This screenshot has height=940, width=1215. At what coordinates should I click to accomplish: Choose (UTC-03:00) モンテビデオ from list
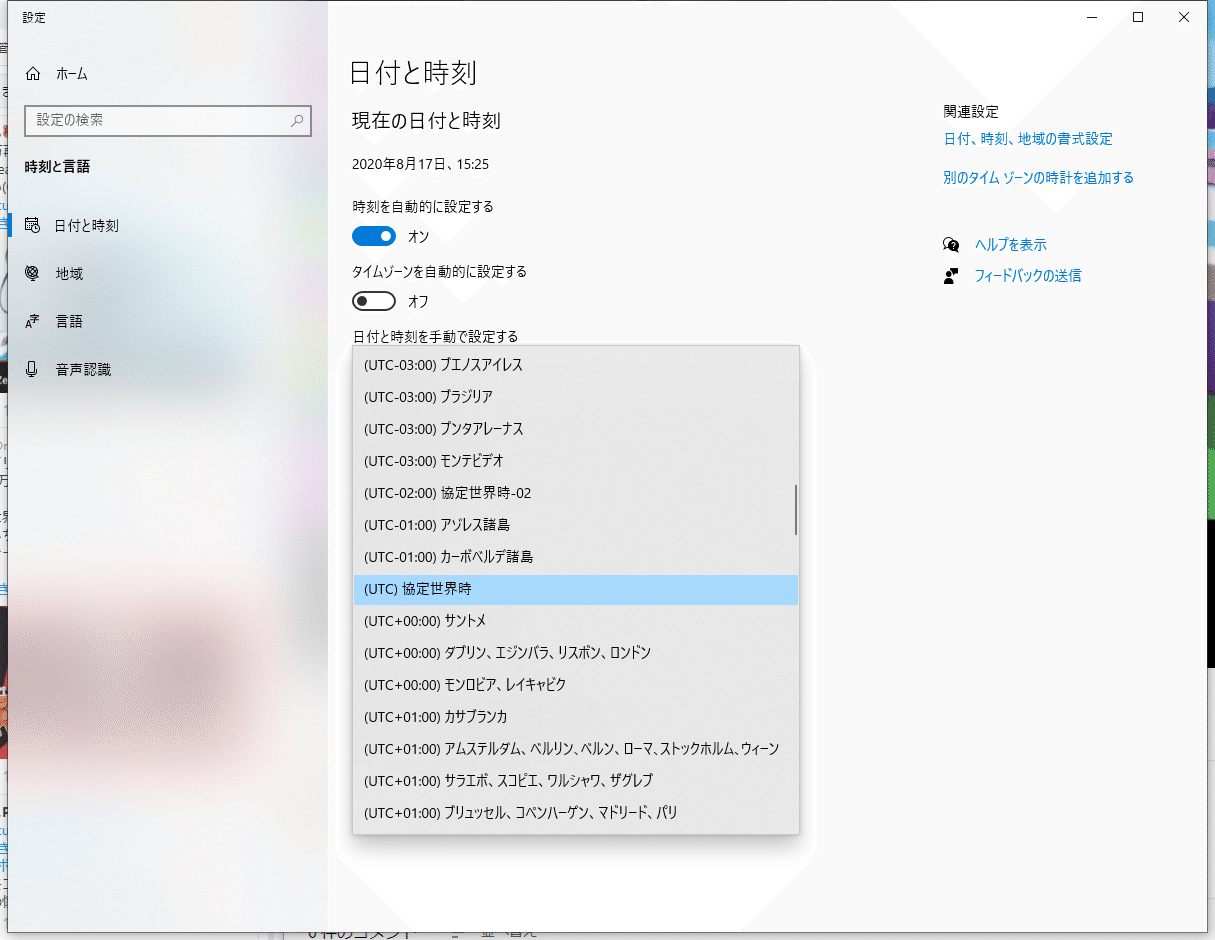click(x=576, y=461)
